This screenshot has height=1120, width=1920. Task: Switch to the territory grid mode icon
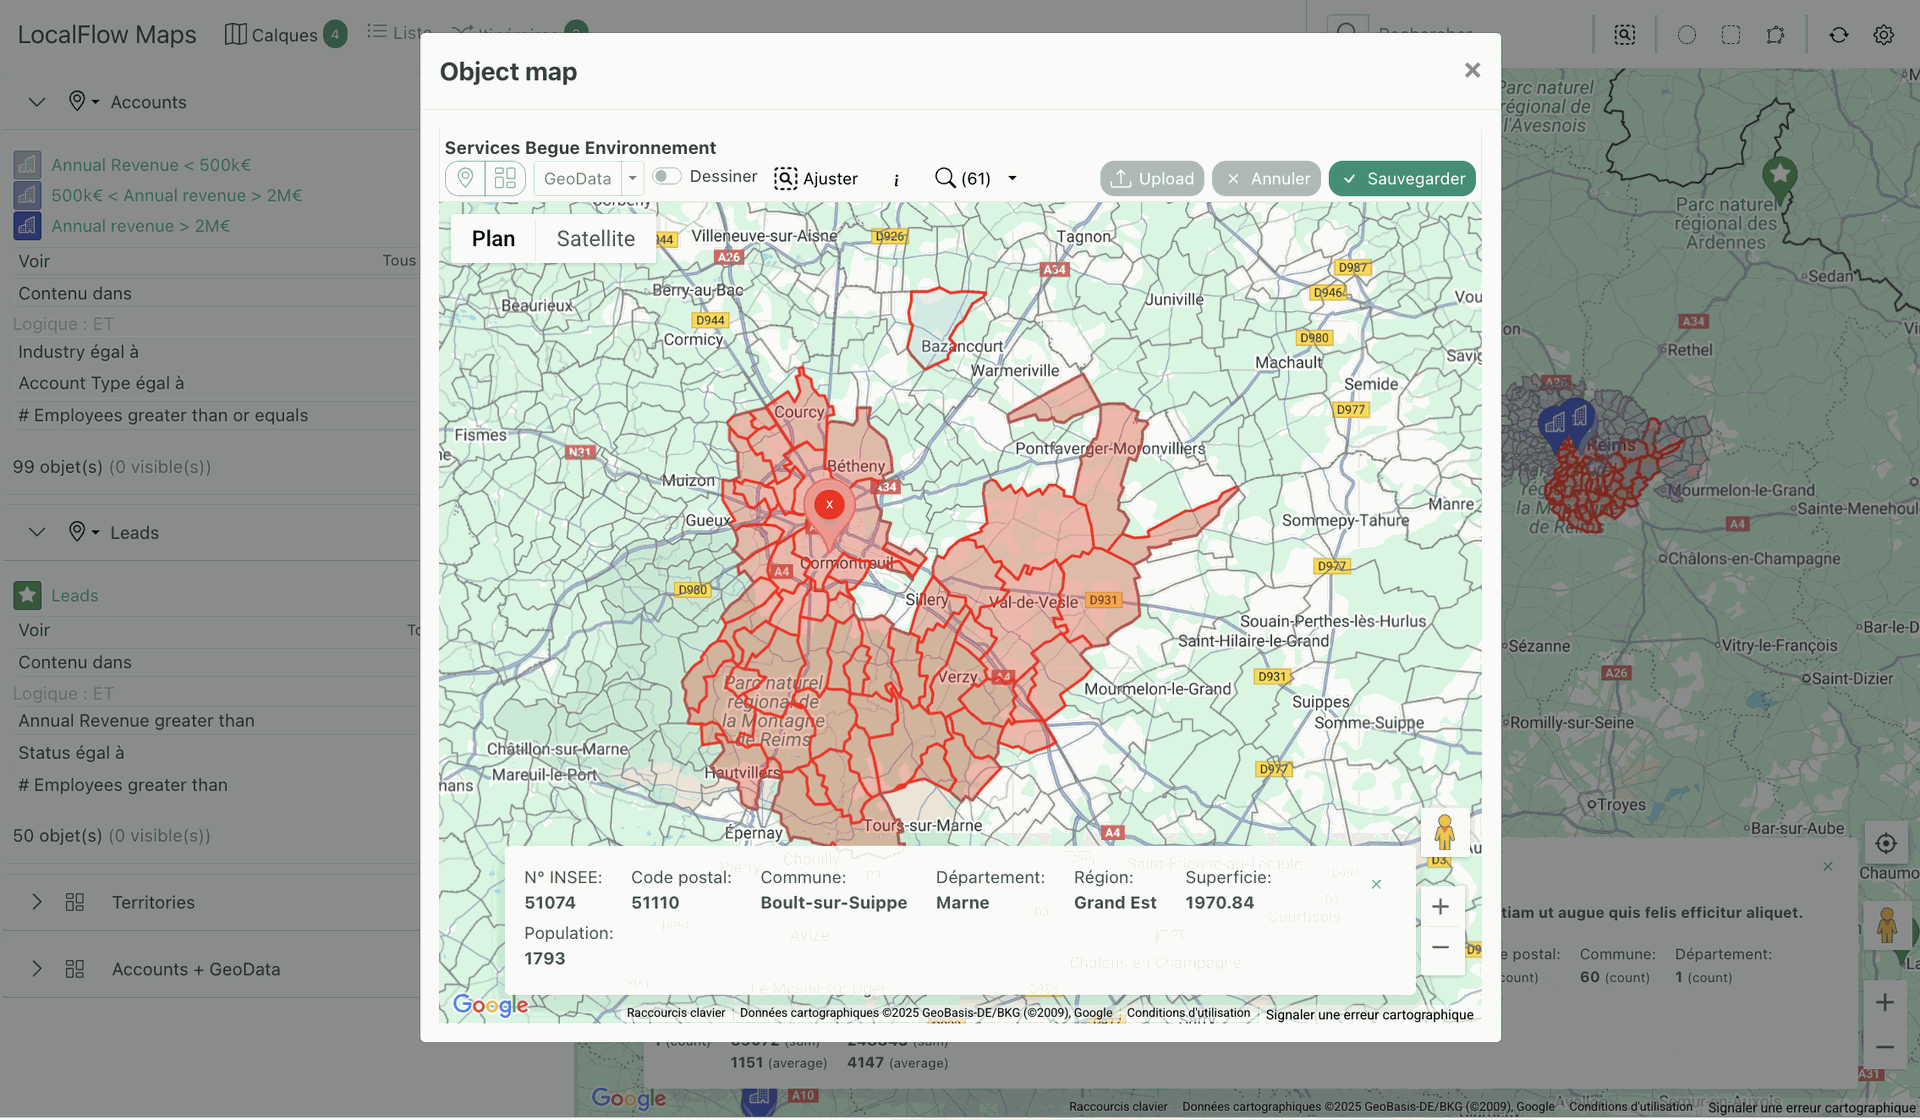point(505,178)
